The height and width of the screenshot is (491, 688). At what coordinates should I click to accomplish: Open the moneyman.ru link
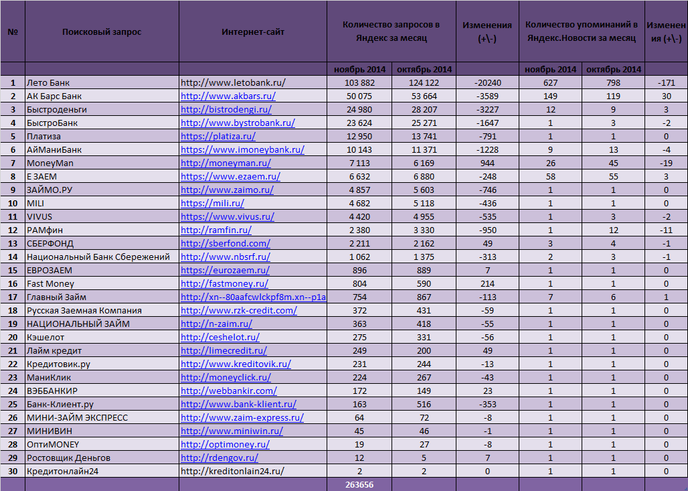226,163
